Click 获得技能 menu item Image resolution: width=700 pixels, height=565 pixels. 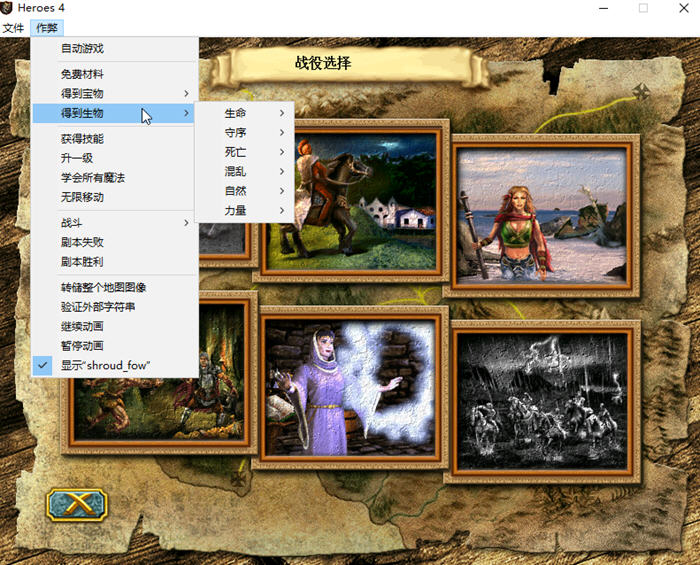[x=115, y=139]
